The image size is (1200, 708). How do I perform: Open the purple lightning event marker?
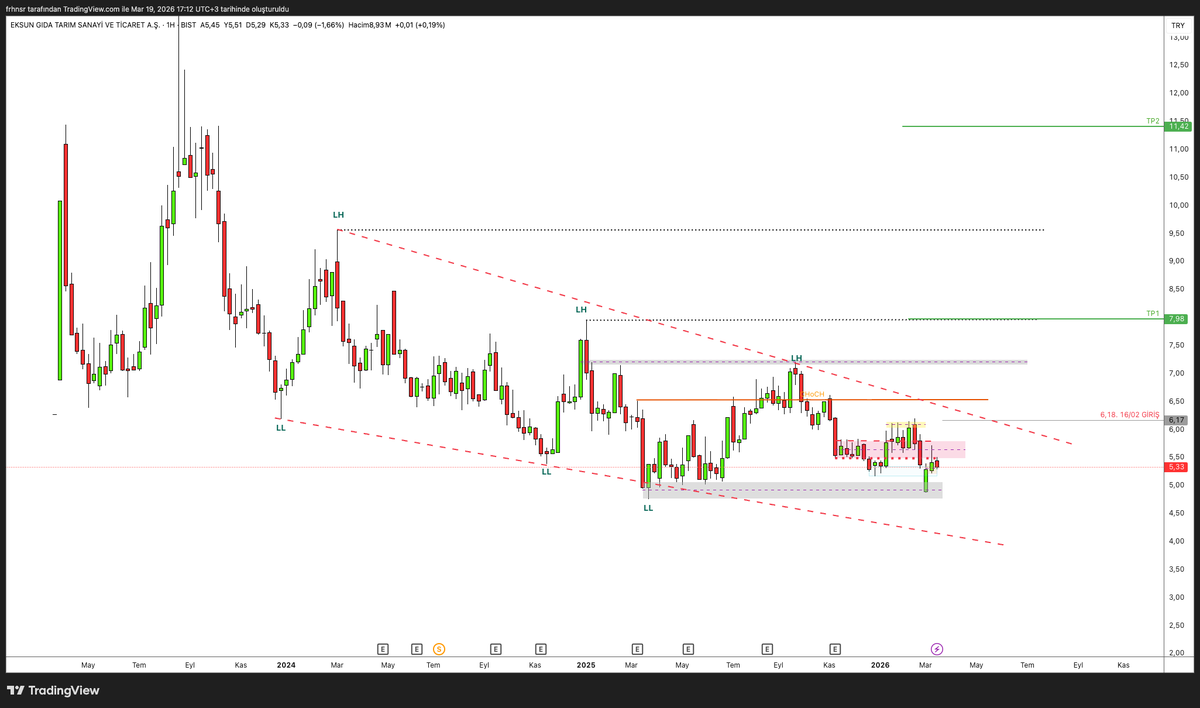click(x=937, y=648)
